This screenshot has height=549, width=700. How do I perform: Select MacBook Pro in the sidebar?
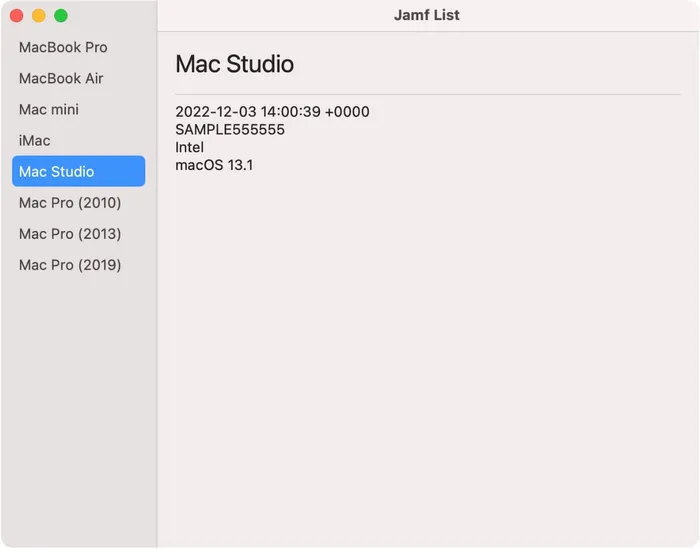coord(63,47)
